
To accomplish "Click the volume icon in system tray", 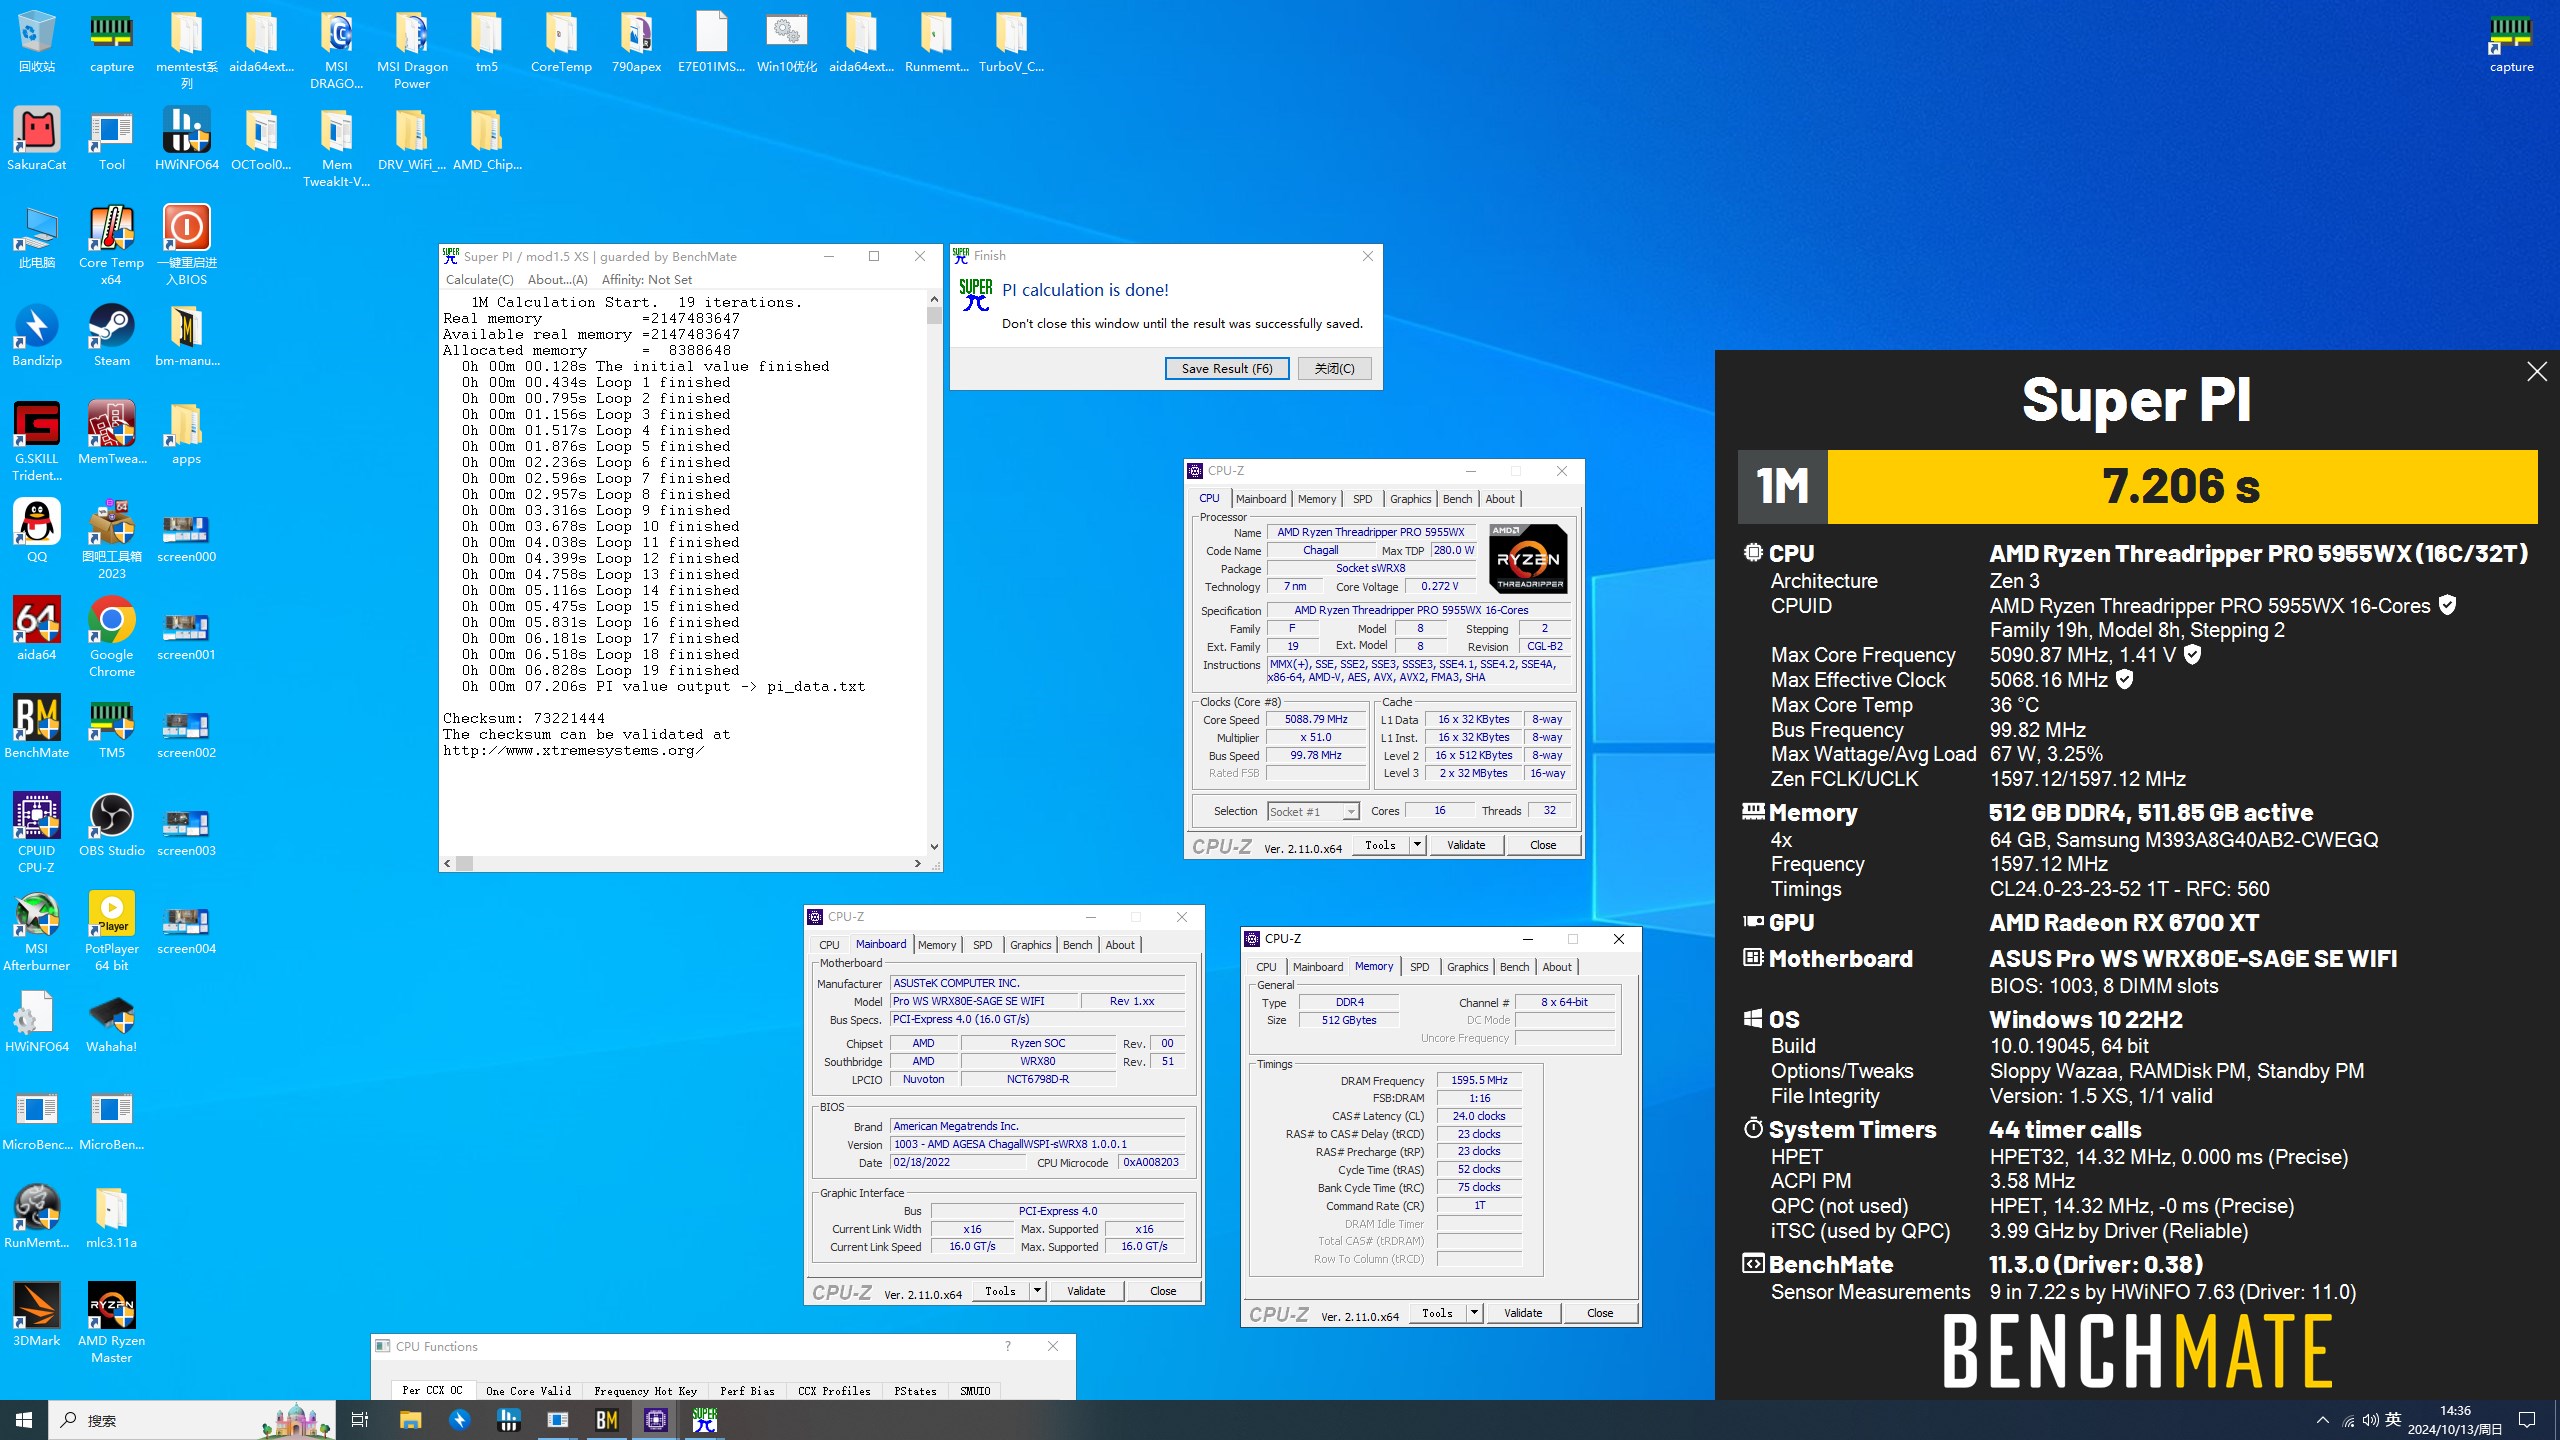I will 2371,1420.
